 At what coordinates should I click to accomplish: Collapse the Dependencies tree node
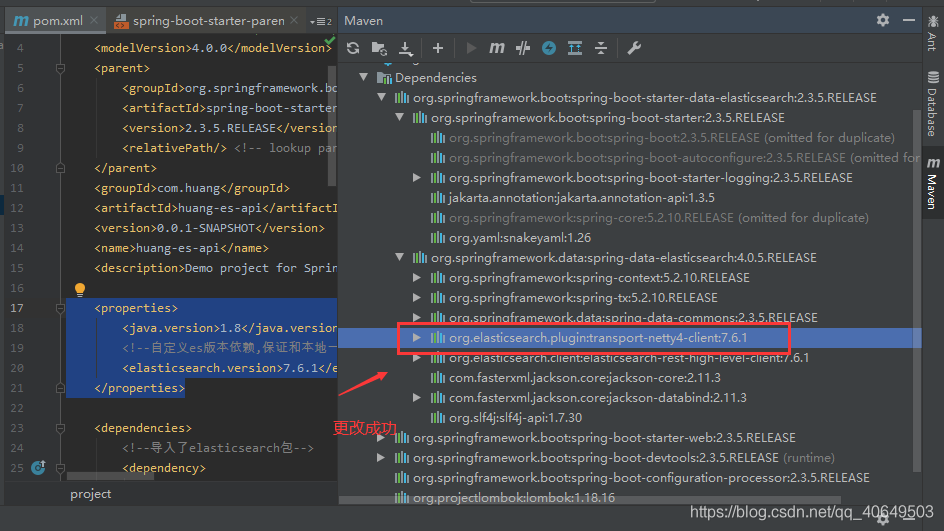click(363, 77)
